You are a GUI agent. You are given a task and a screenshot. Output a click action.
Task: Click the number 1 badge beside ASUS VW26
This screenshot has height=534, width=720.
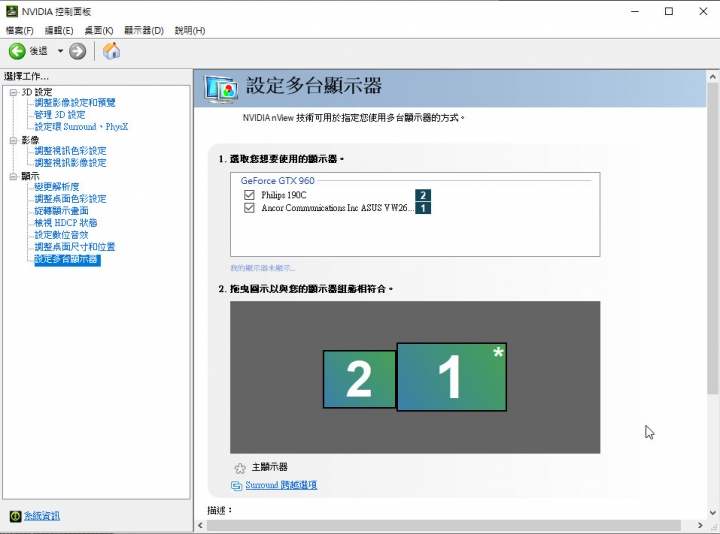423,208
